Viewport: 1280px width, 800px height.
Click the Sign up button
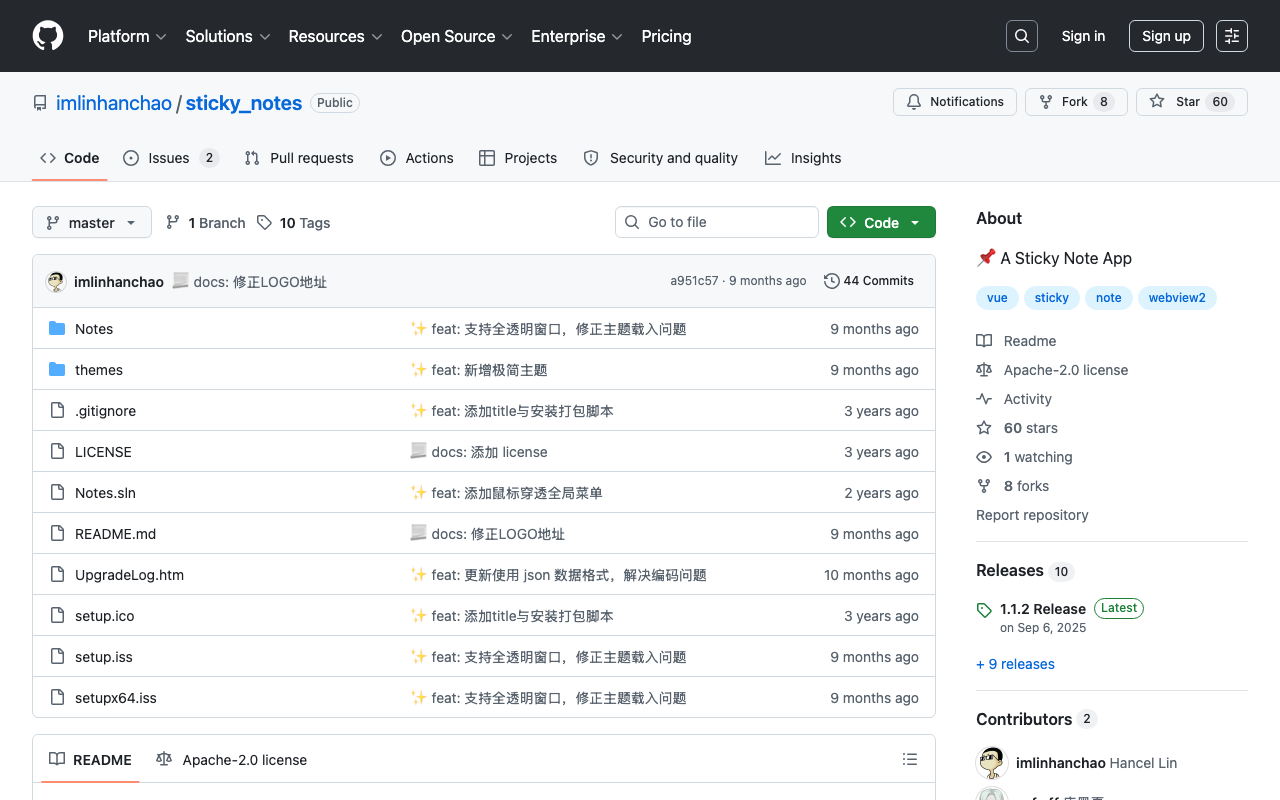(1166, 36)
